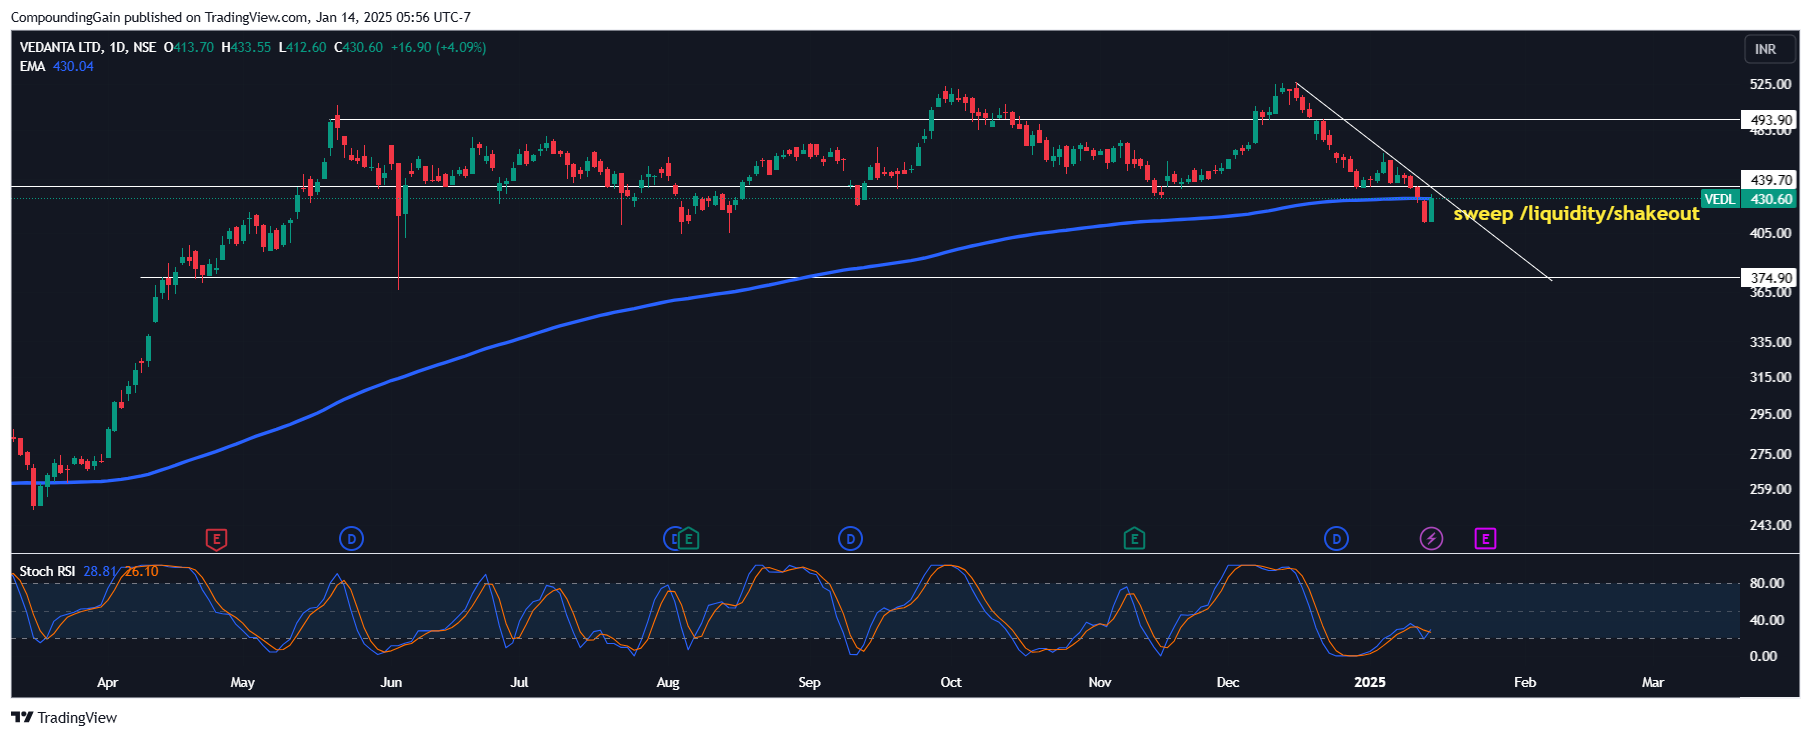This screenshot has width=1811, height=737.
Task: Select the Stoch RSI indicator legend
Action: (x=47, y=571)
